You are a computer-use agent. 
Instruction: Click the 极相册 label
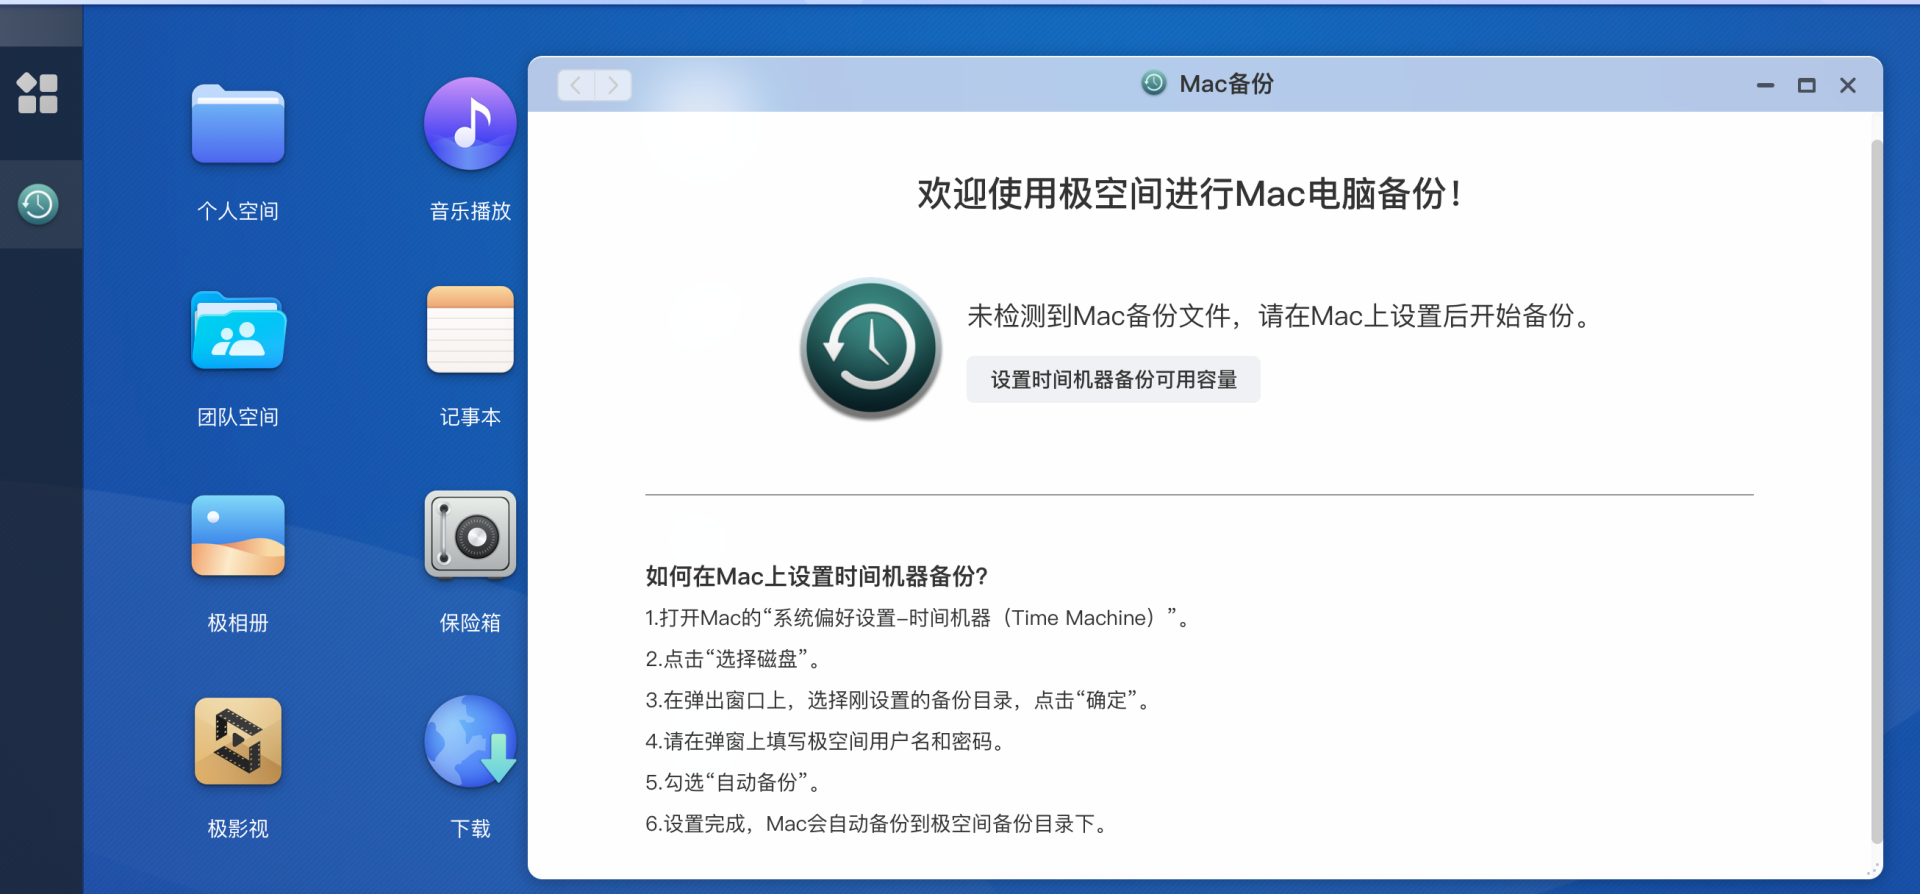(x=238, y=623)
